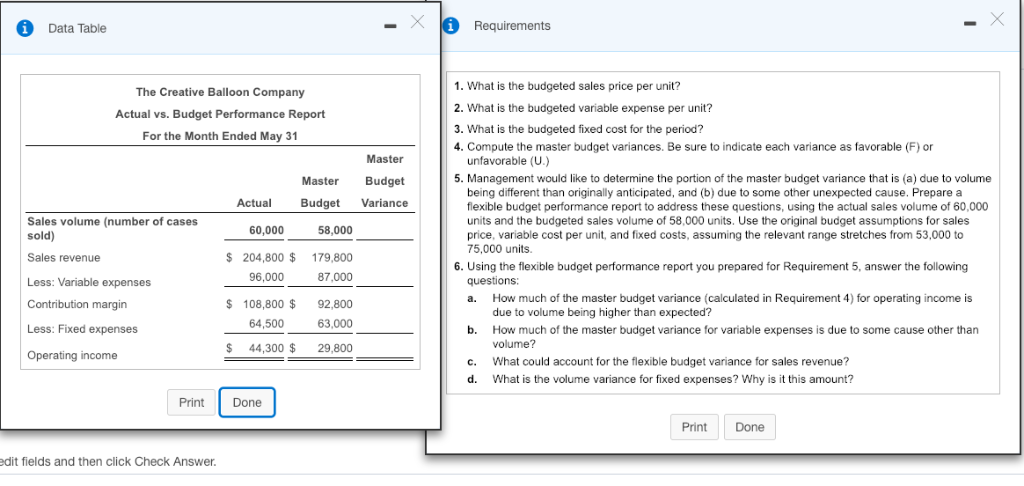Select budgeted variable expenses 87,000
1024x486 pixels.
[335, 277]
